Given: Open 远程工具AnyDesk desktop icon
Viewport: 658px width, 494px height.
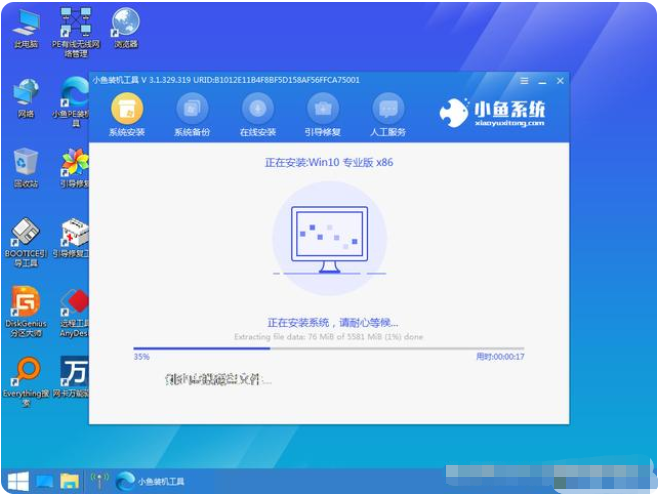Looking at the screenshot, I should click(74, 313).
